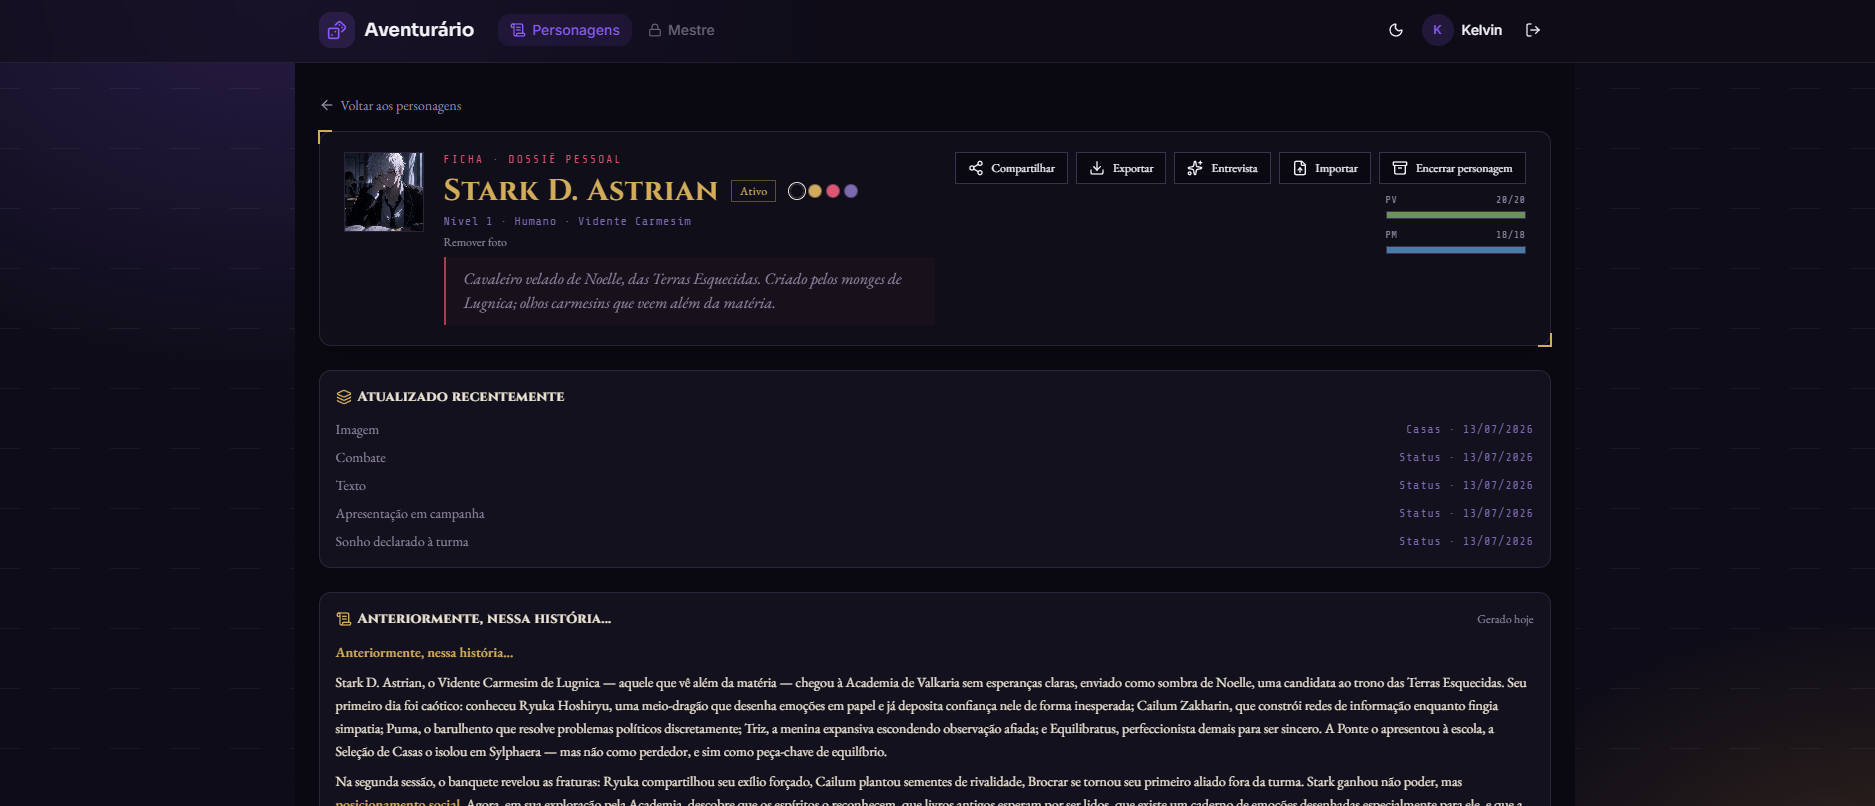This screenshot has width=1875, height=806.
Task: Click the 'Gerado hoje' label
Action: 1505,619
